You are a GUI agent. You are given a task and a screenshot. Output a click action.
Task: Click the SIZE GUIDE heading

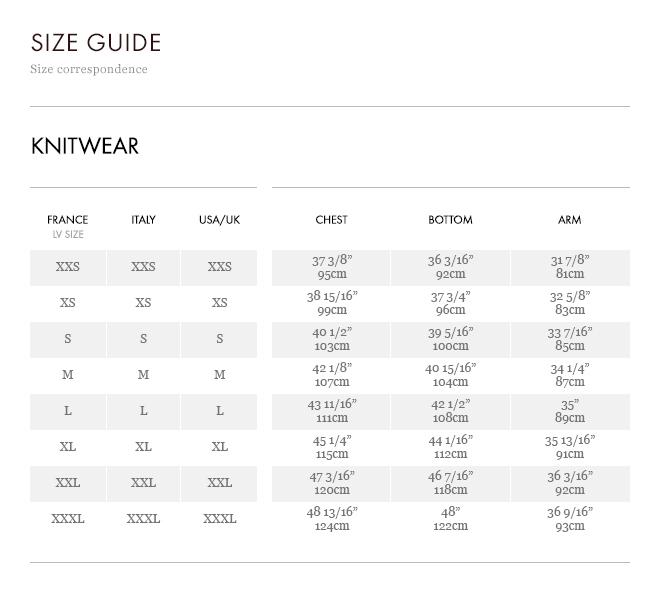click(x=96, y=43)
